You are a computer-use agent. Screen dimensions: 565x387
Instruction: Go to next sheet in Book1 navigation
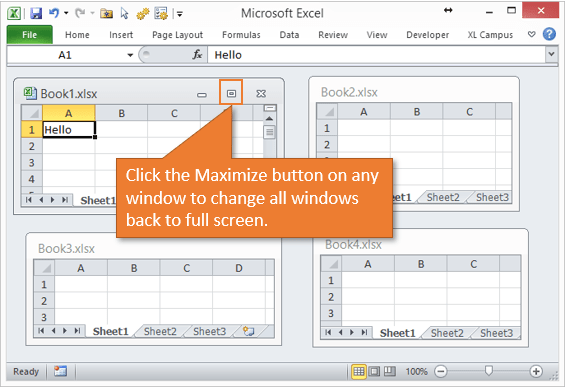(53, 200)
